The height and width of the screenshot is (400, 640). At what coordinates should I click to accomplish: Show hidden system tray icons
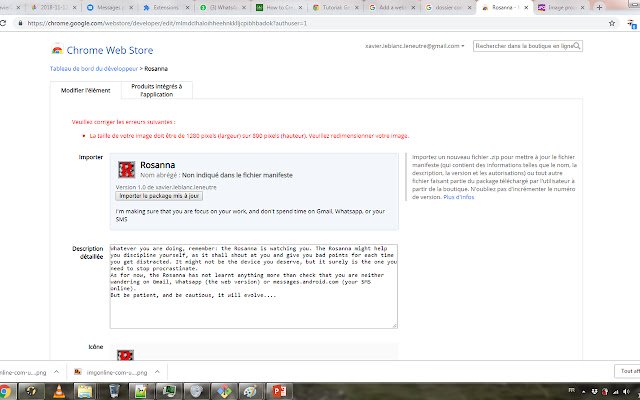pos(583,392)
